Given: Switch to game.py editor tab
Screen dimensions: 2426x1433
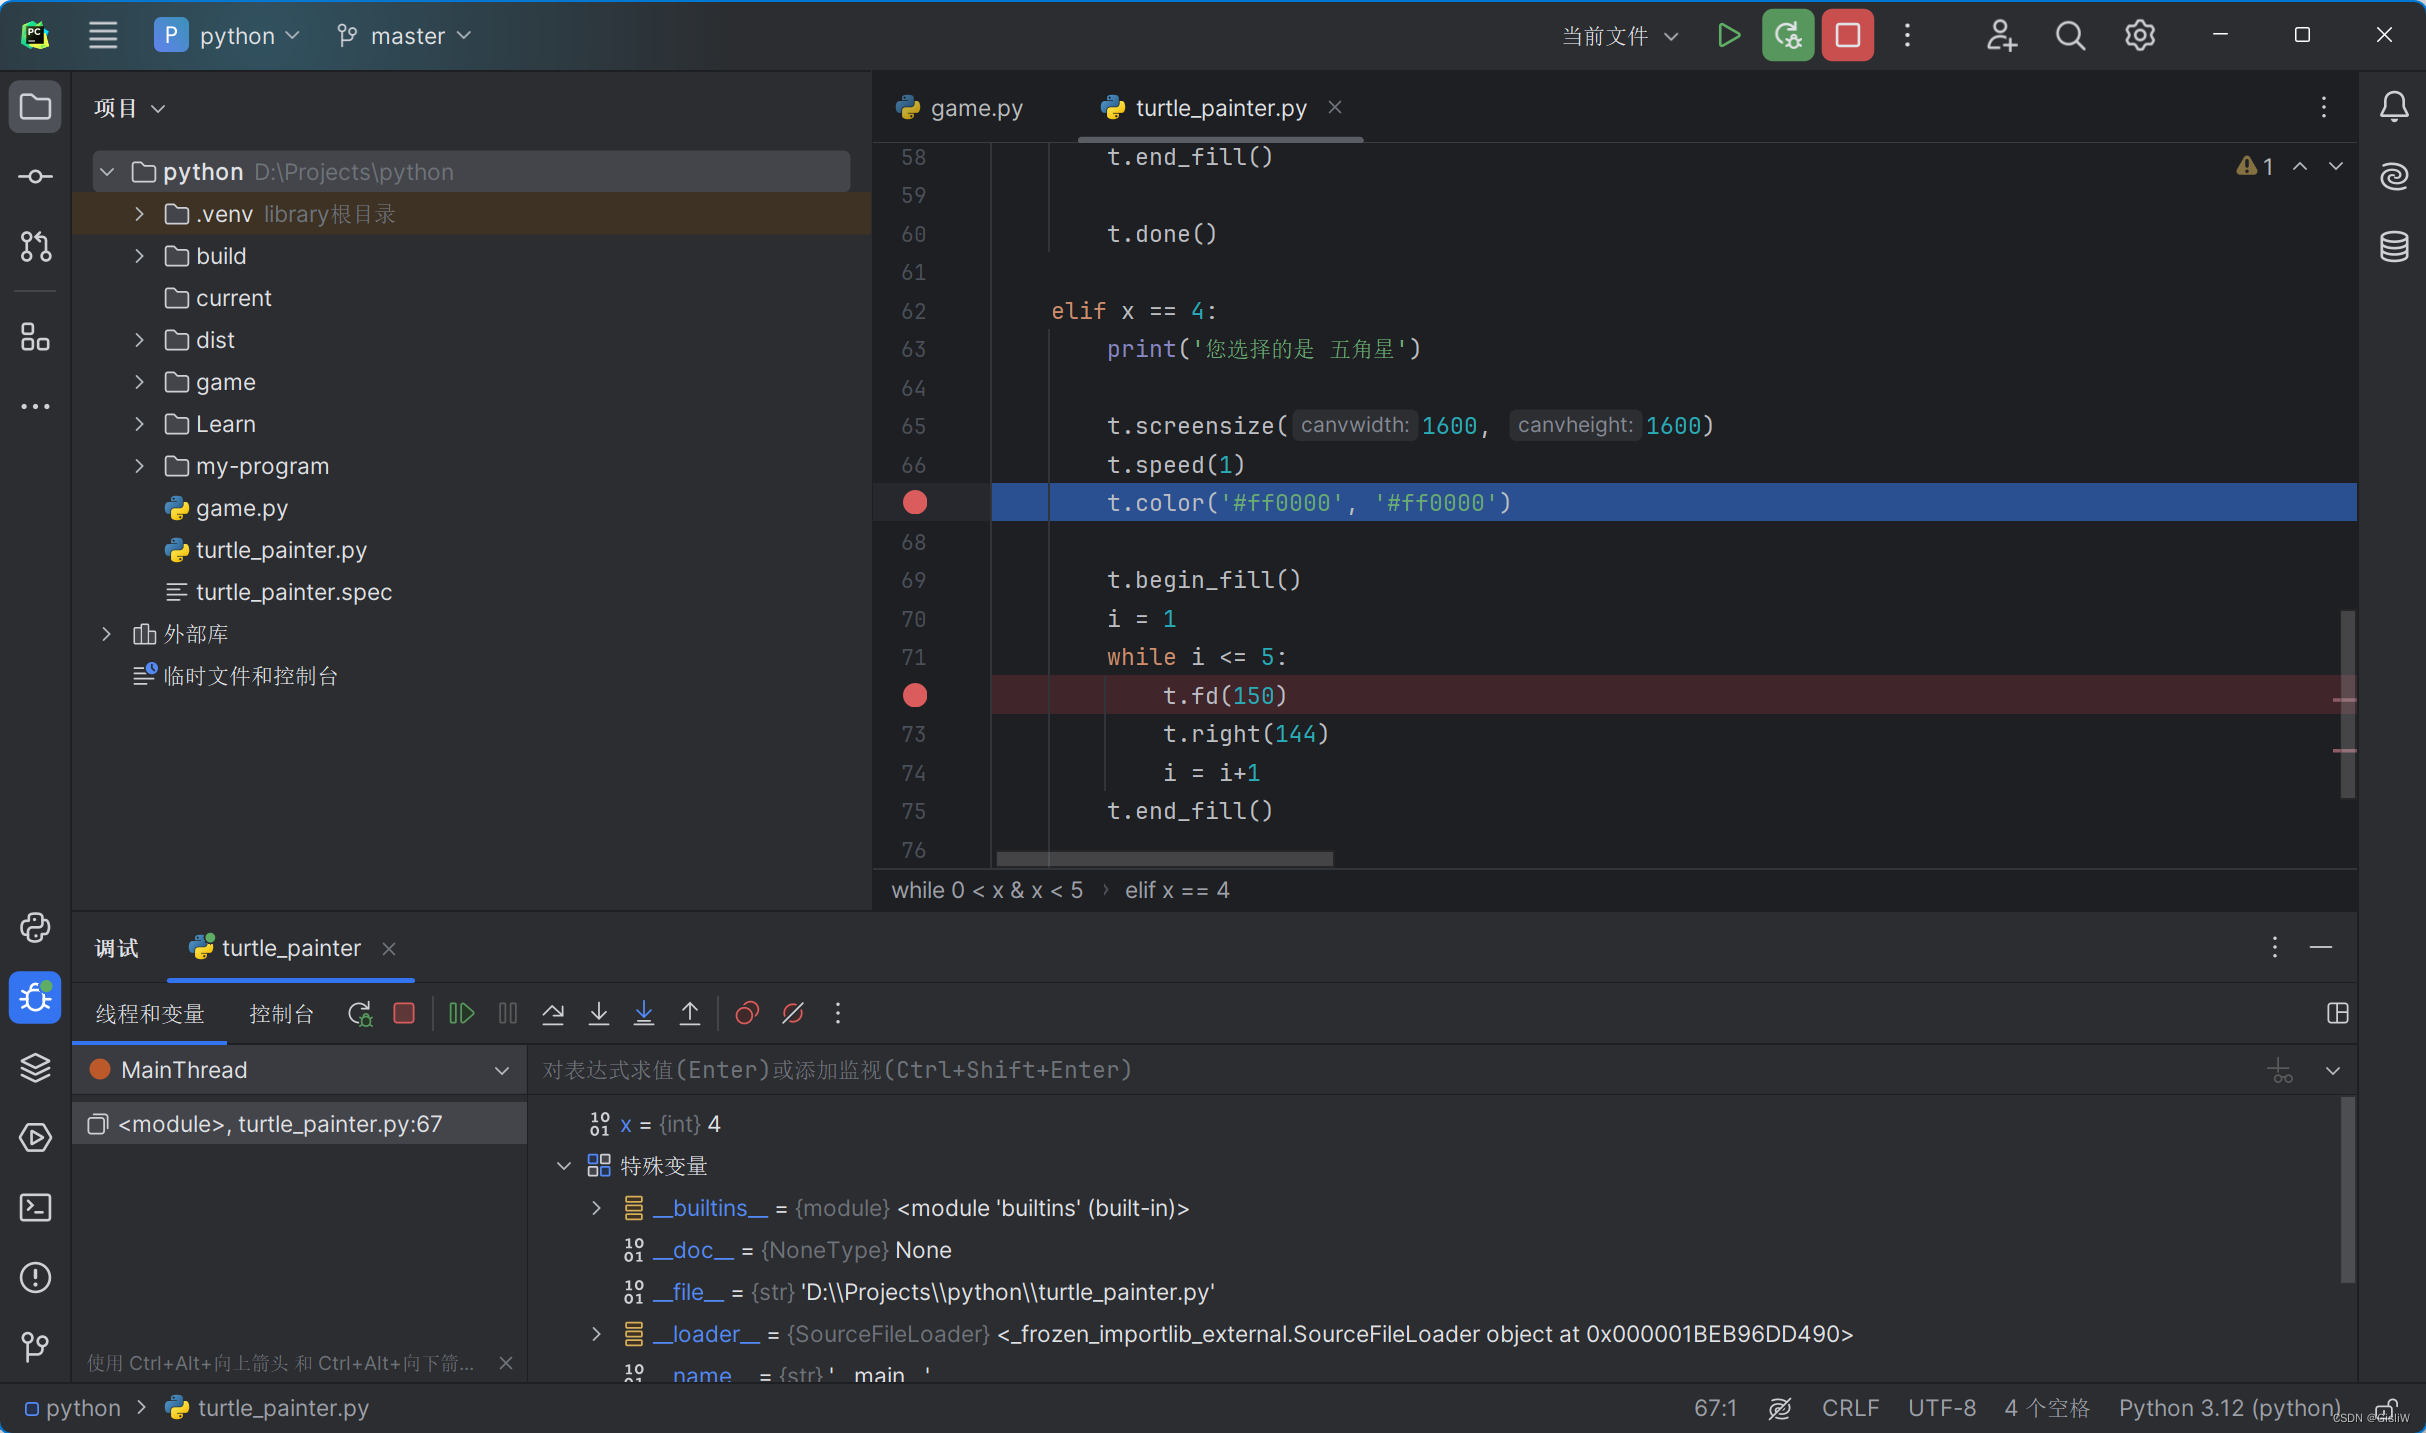Looking at the screenshot, I should pos(960,108).
